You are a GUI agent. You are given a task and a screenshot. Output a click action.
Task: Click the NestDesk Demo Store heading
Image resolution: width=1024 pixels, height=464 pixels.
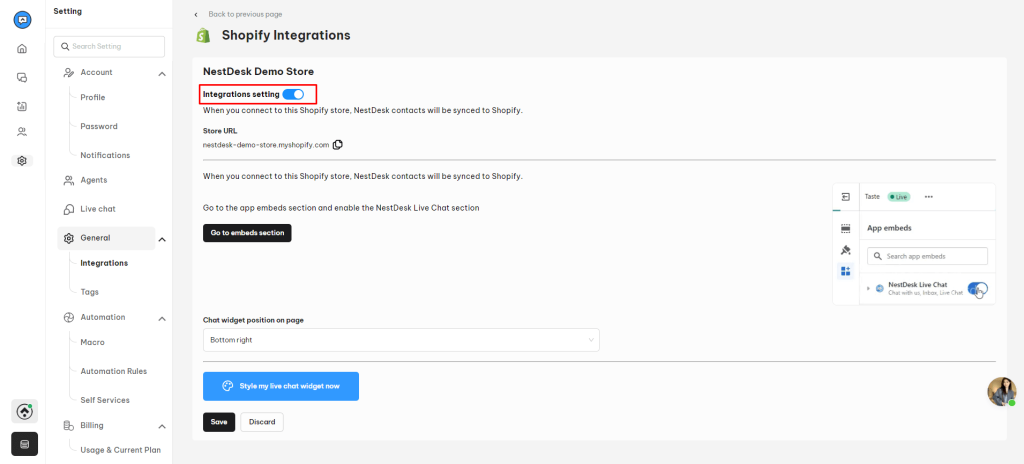(259, 71)
